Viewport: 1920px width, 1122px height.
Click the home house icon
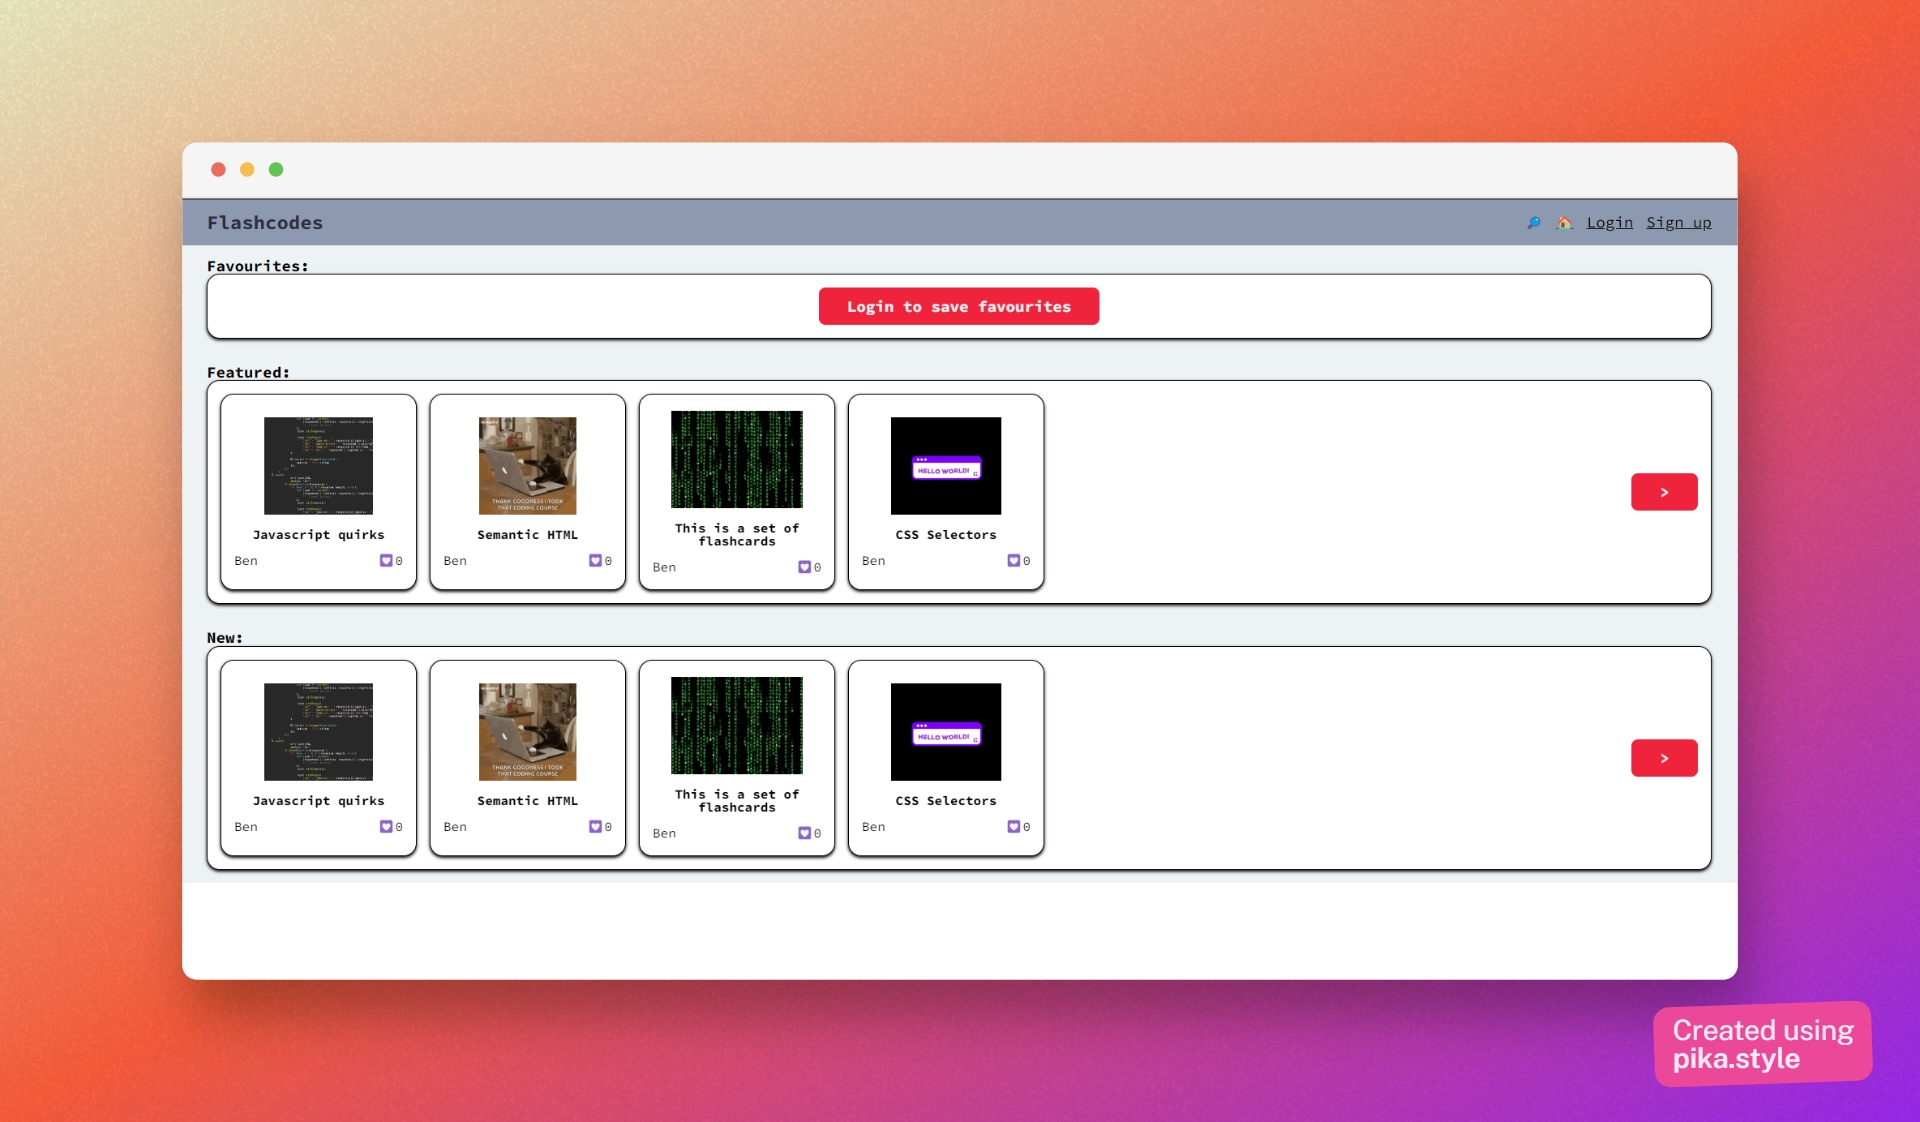point(1564,223)
